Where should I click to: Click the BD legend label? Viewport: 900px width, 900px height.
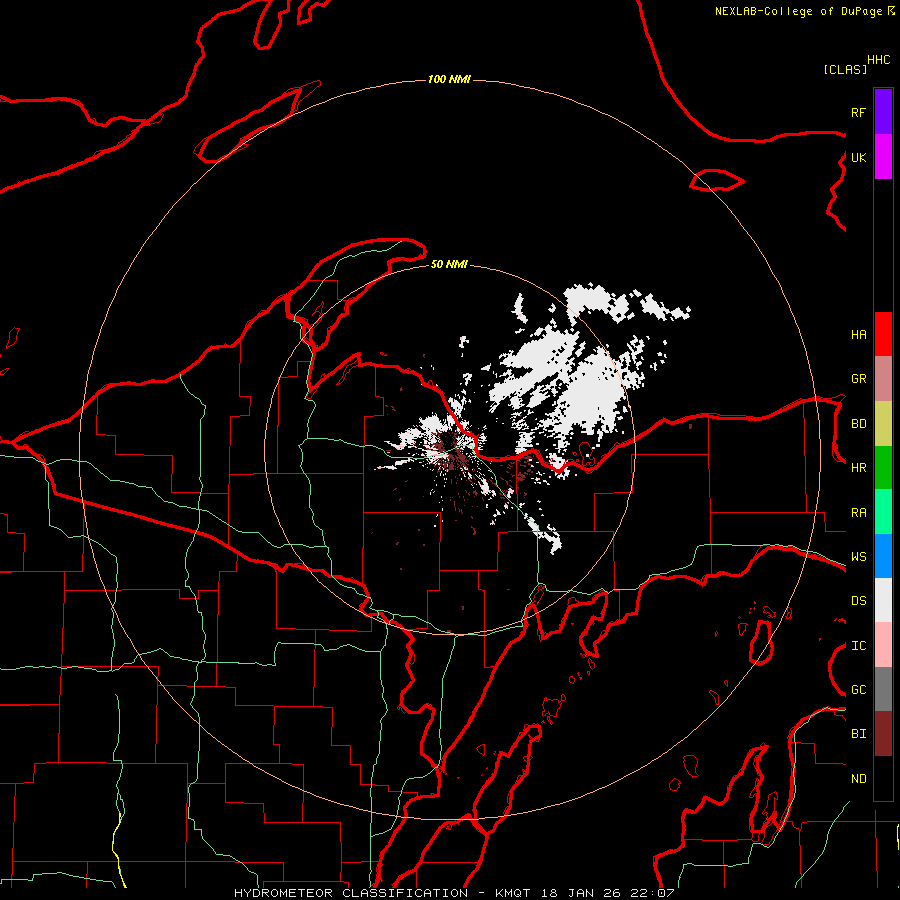click(x=858, y=424)
